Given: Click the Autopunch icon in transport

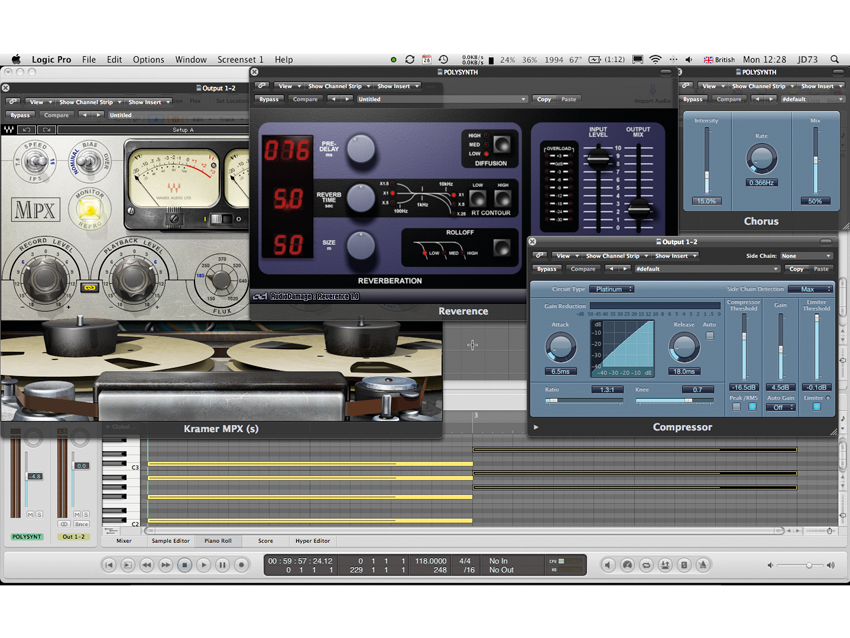Looking at the screenshot, I should 665,565.
